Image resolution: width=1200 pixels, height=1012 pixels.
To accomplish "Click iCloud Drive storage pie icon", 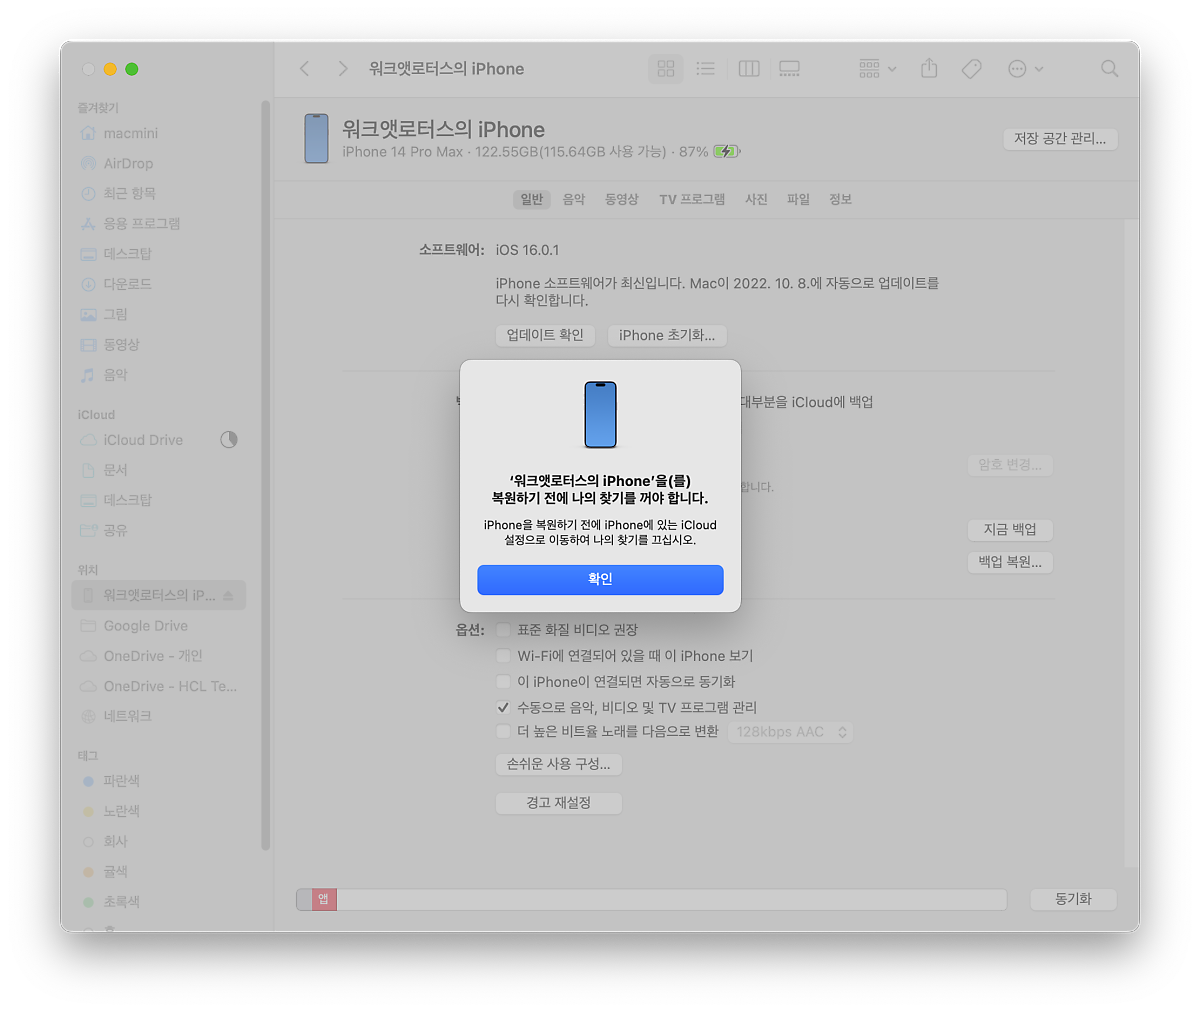I will point(229,439).
